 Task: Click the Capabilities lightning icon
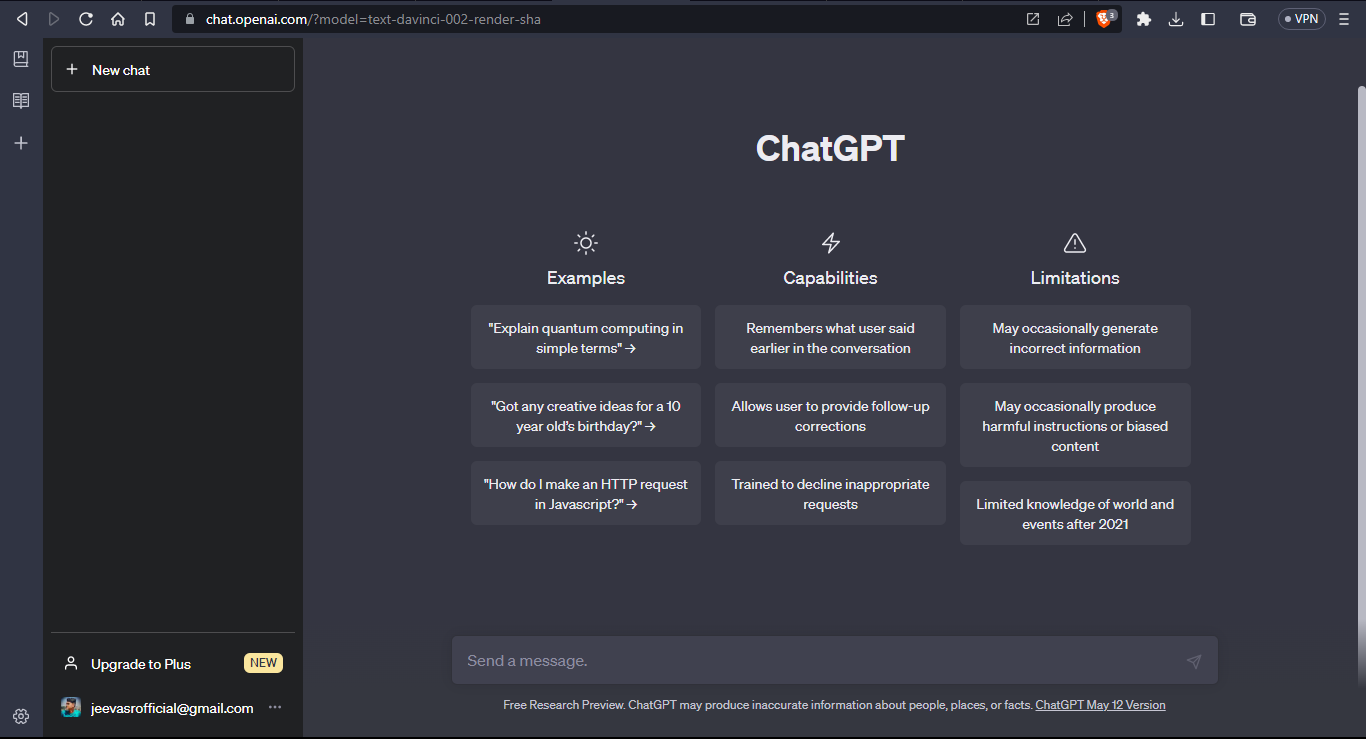(830, 243)
